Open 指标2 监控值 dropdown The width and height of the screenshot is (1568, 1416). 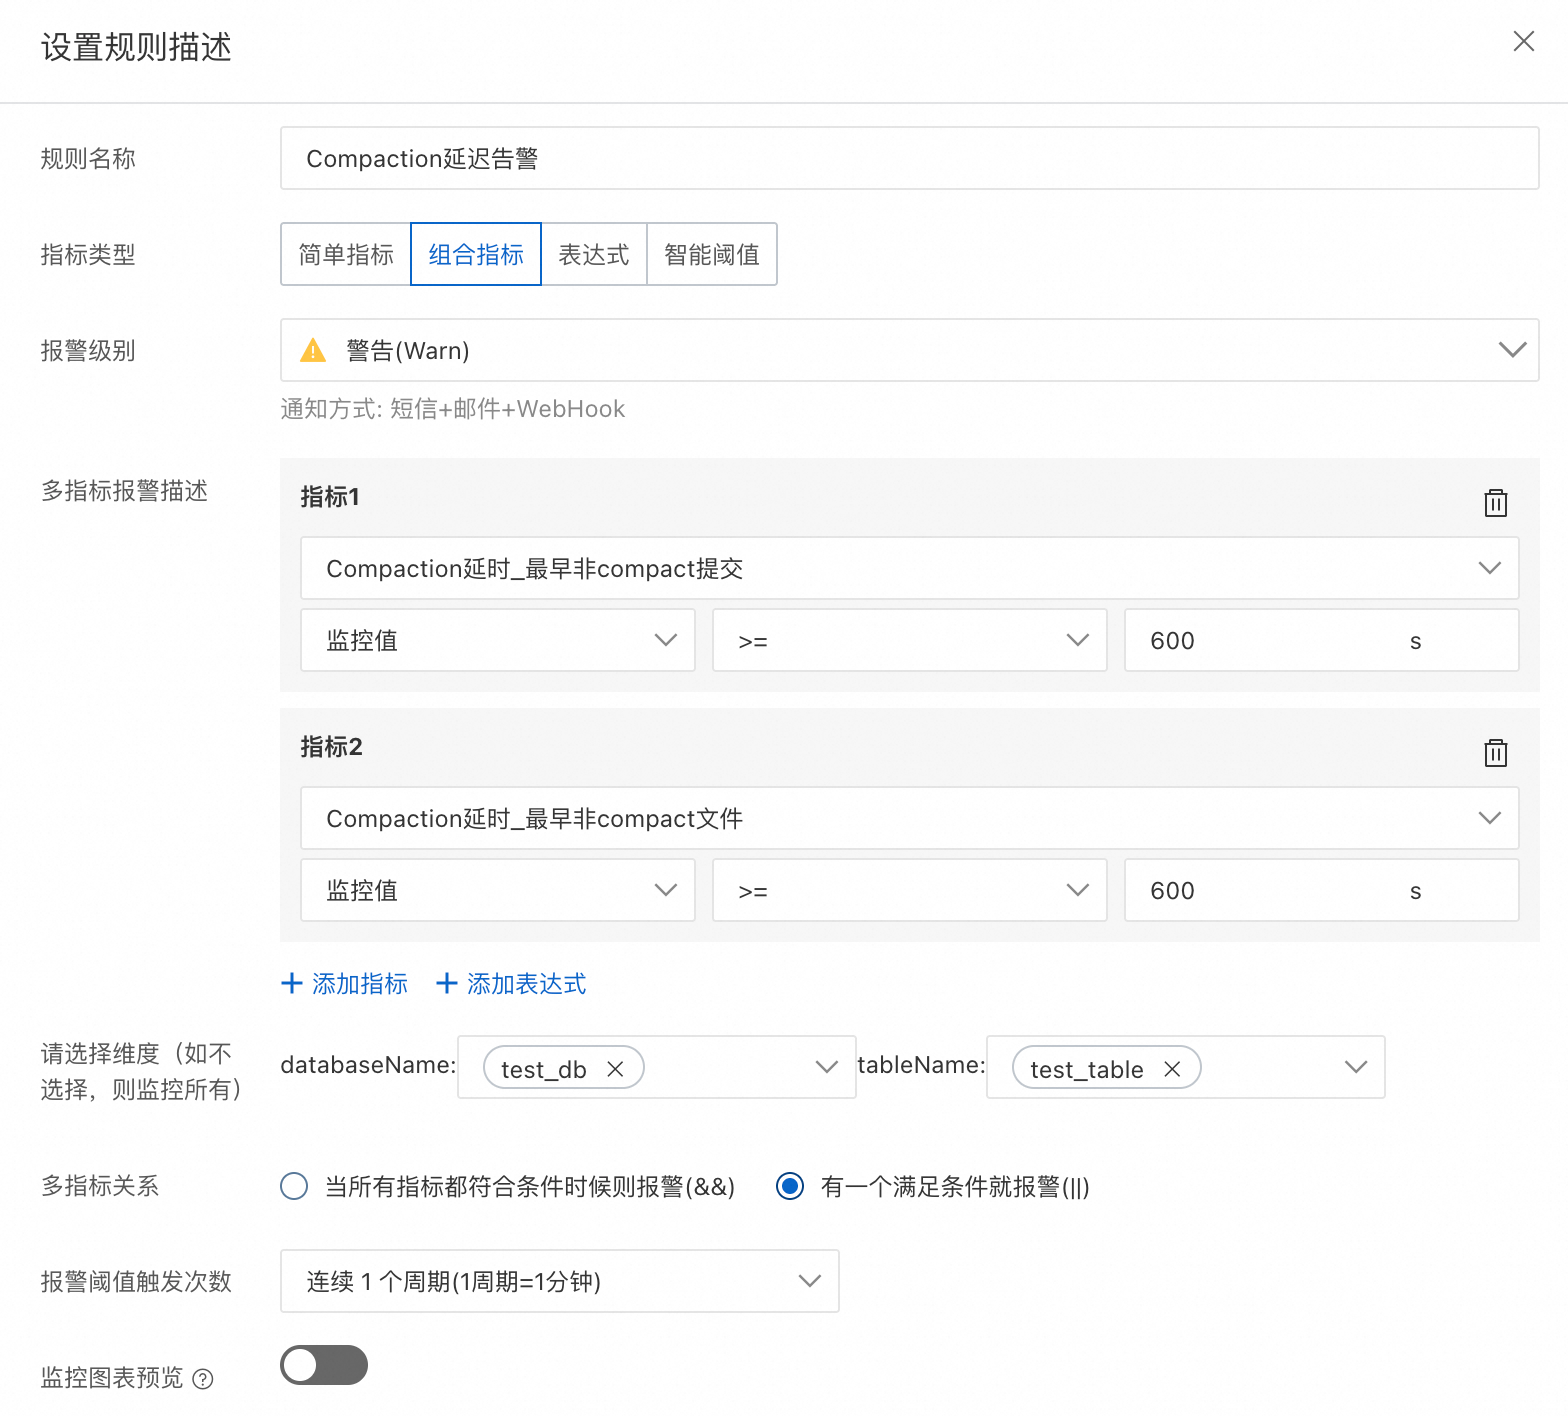pos(498,890)
